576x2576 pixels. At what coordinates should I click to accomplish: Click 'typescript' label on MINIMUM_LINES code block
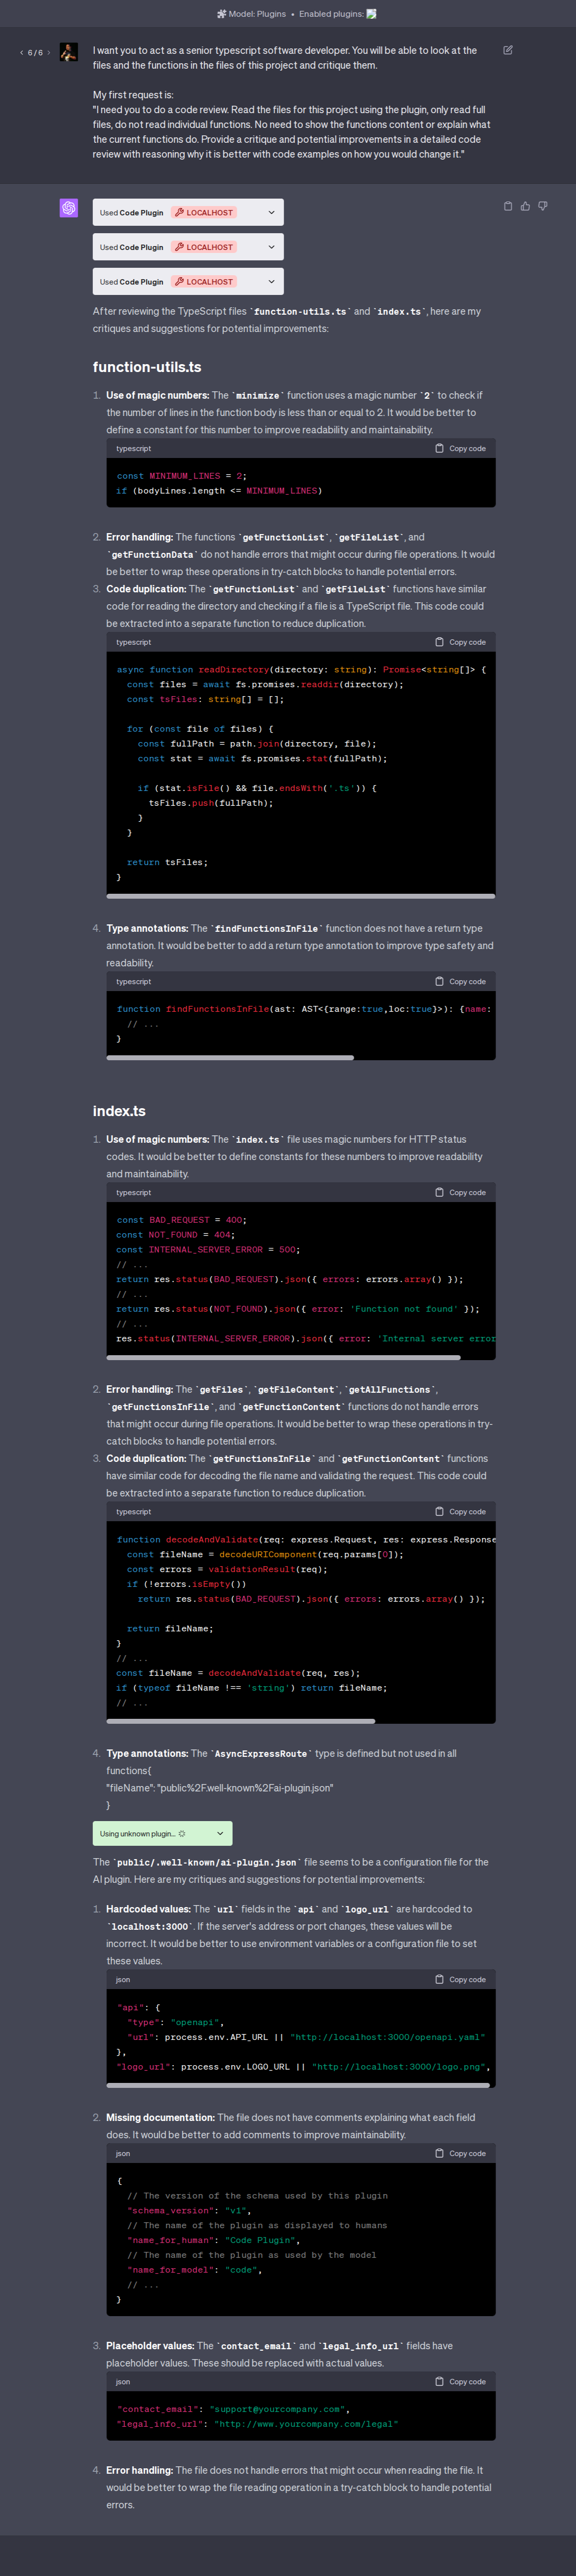pos(134,449)
